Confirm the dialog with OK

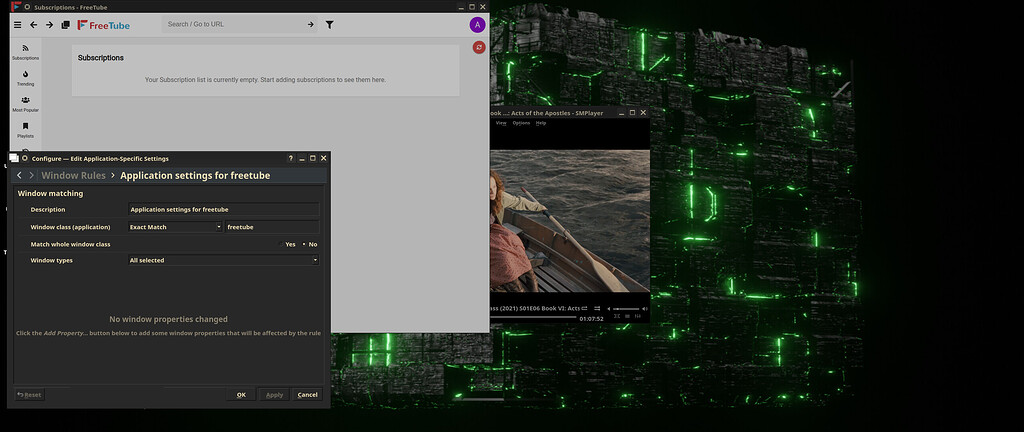(x=241, y=395)
